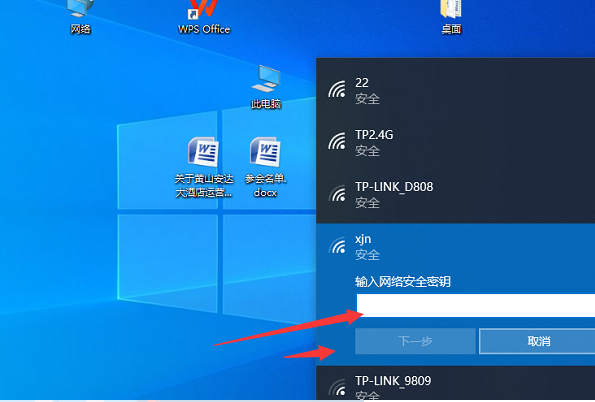The height and width of the screenshot is (402, 595).
Task: Pick the TP-LINK_D808 network from list
Action: point(455,194)
